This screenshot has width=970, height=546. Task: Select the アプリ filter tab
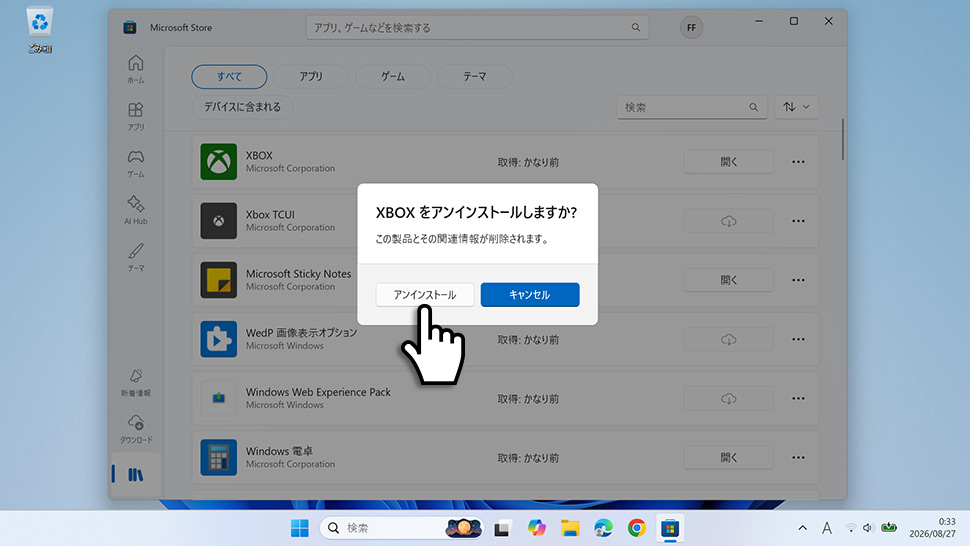311,77
